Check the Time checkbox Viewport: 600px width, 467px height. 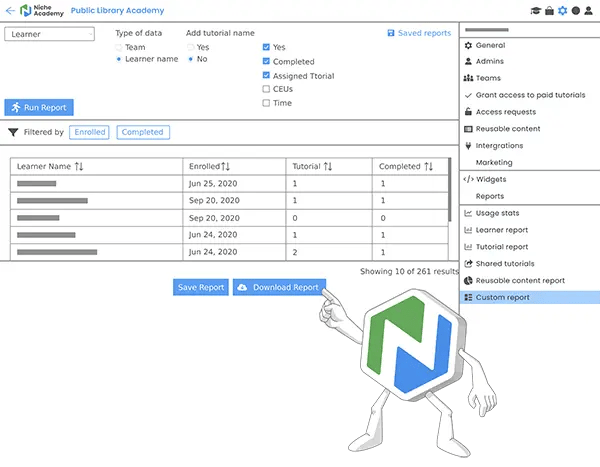[x=265, y=103]
